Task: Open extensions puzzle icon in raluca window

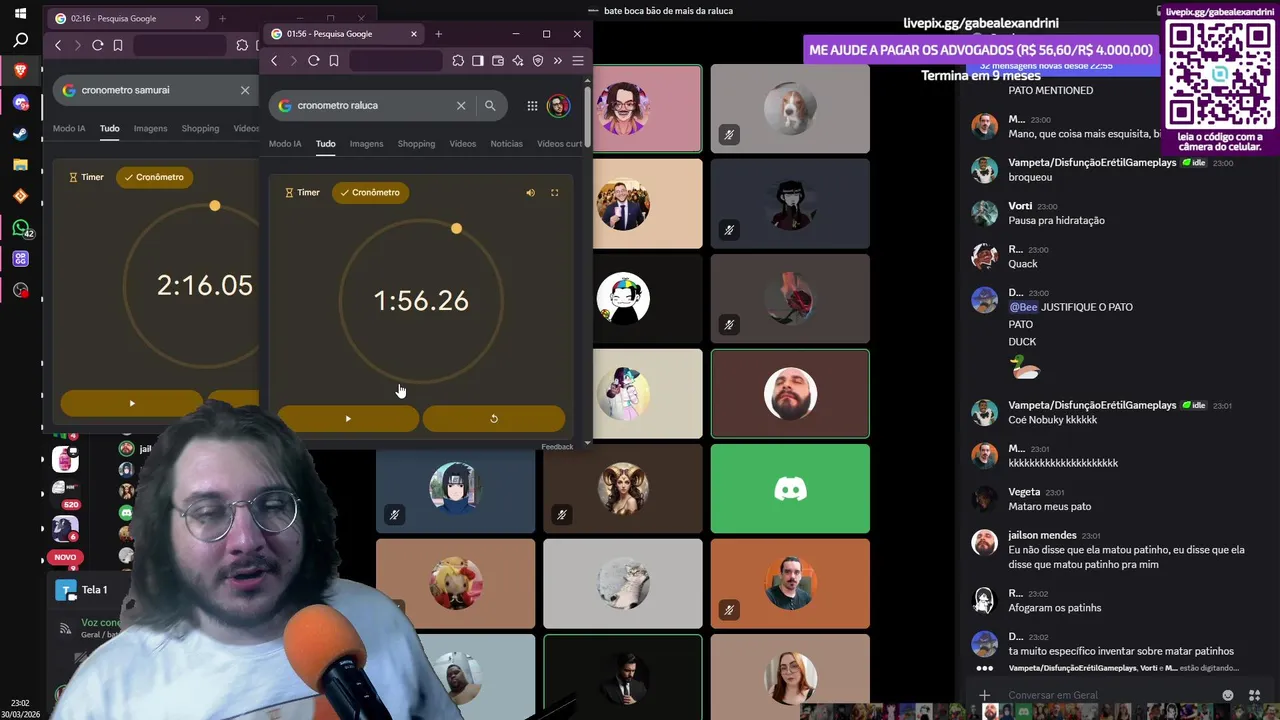Action: (x=458, y=61)
